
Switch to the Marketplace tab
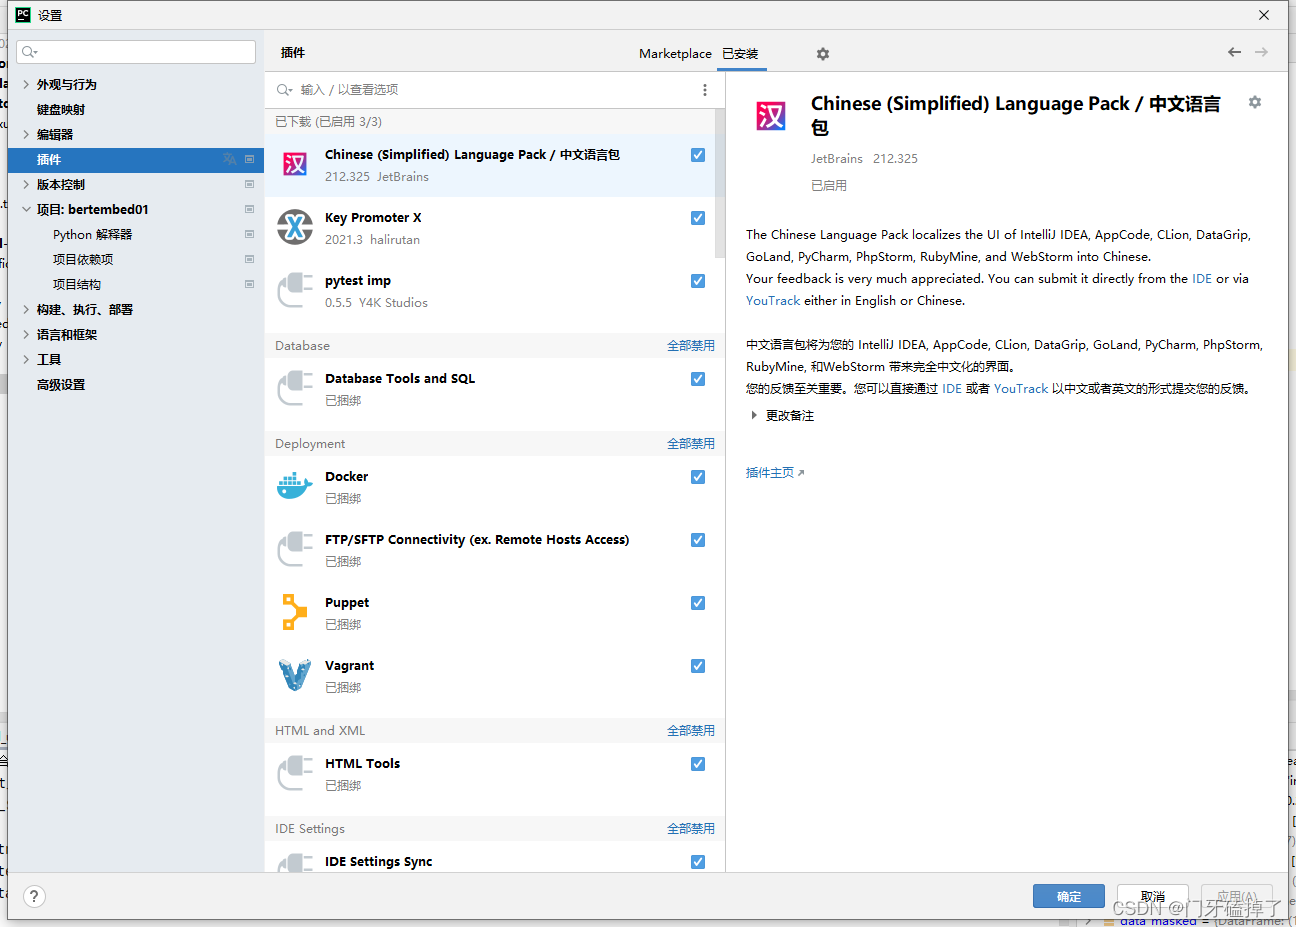point(675,53)
